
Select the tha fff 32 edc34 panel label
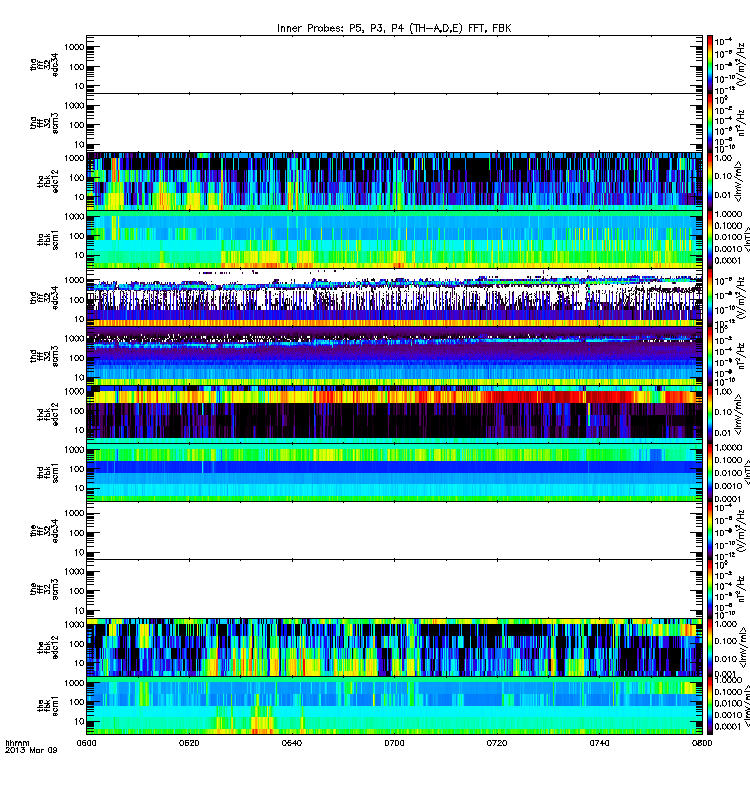pos(44,64)
